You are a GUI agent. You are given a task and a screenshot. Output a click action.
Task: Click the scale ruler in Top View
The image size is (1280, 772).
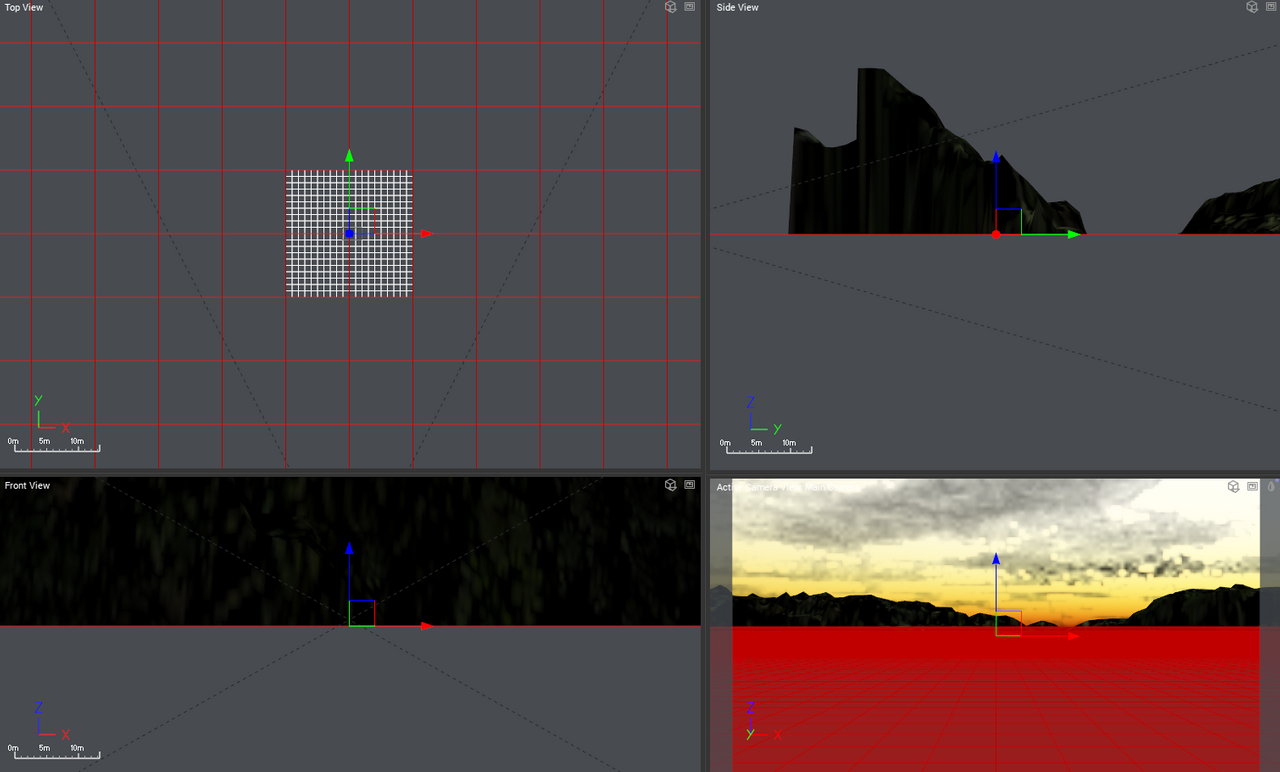(54, 445)
